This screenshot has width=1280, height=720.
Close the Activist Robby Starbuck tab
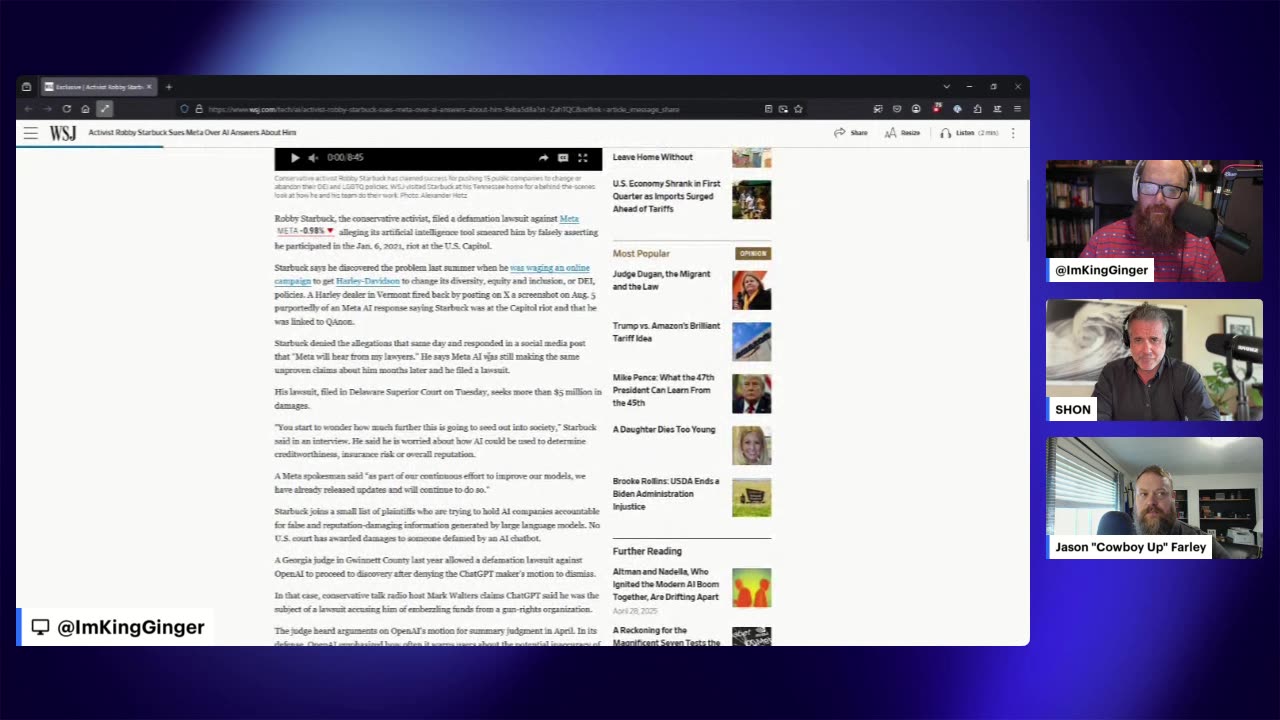pyautogui.click(x=149, y=87)
